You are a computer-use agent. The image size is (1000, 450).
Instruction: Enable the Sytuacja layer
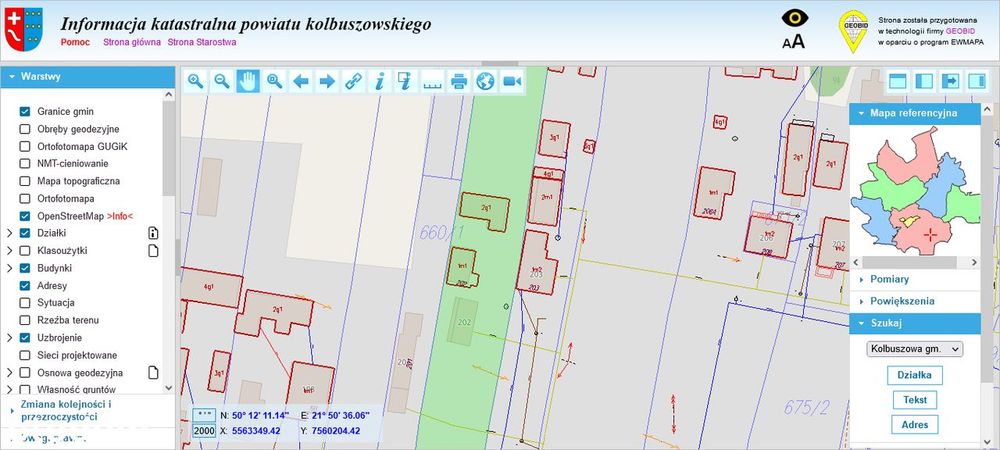point(25,303)
